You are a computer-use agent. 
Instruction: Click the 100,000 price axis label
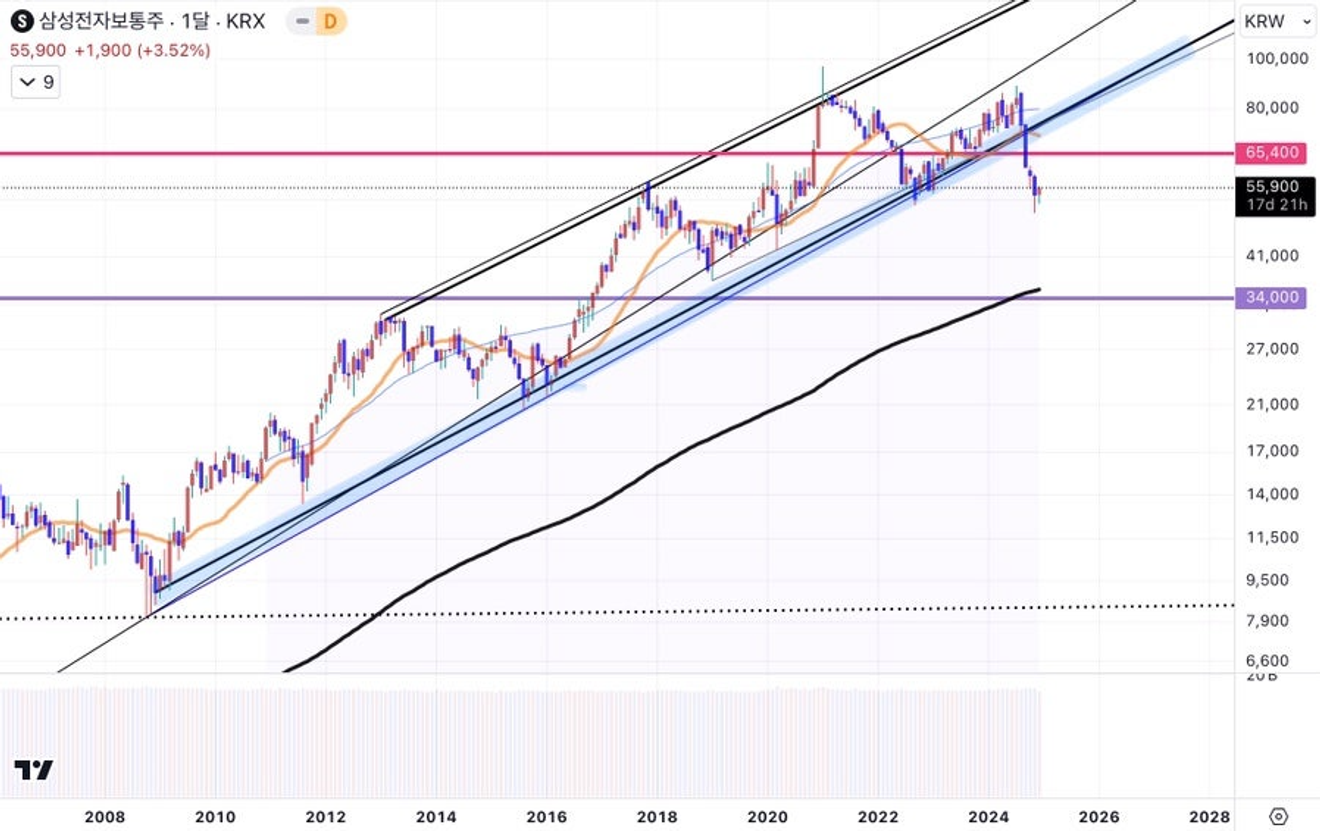(x=1277, y=58)
